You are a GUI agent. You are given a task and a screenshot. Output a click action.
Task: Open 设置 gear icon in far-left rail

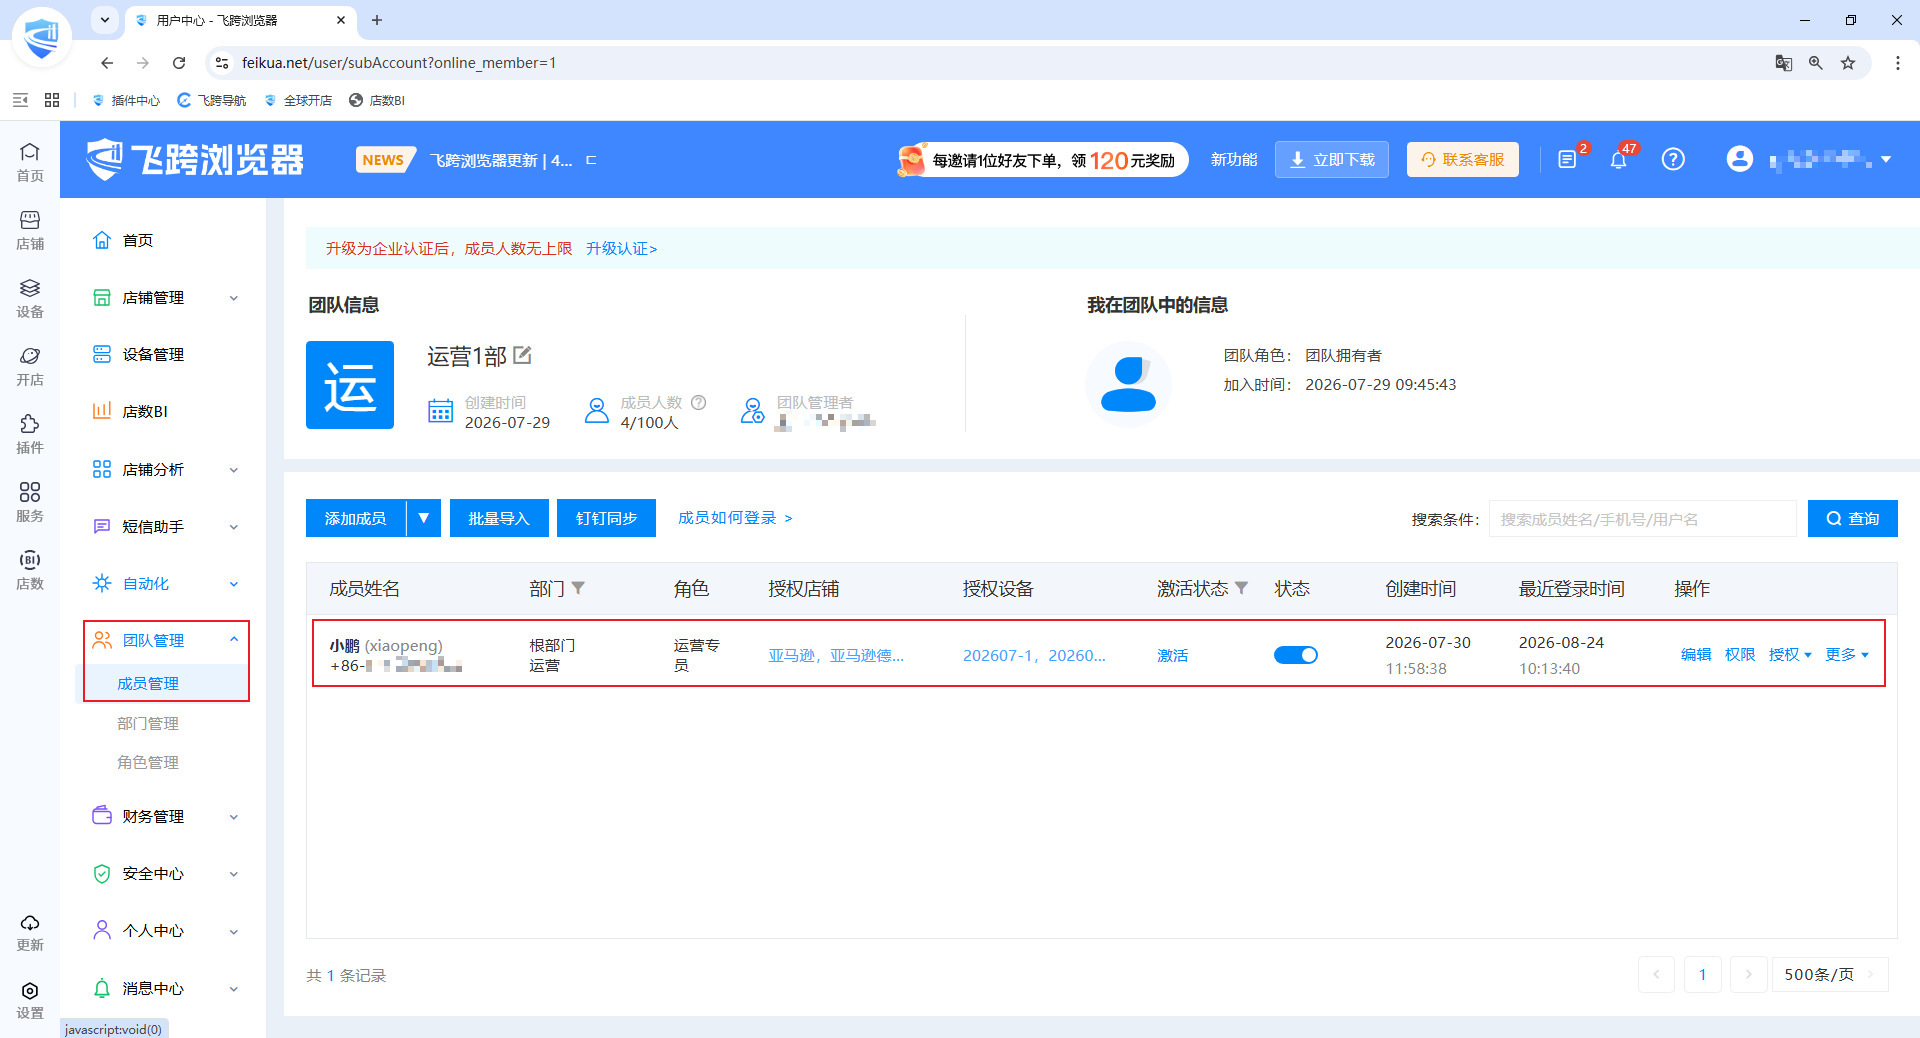click(30, 1000)
